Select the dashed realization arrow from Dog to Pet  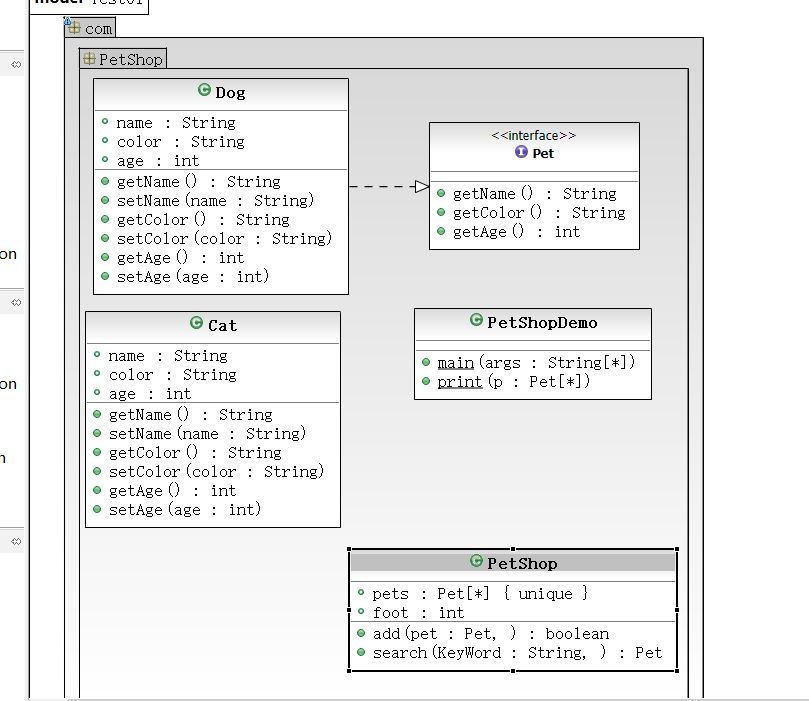389,186
